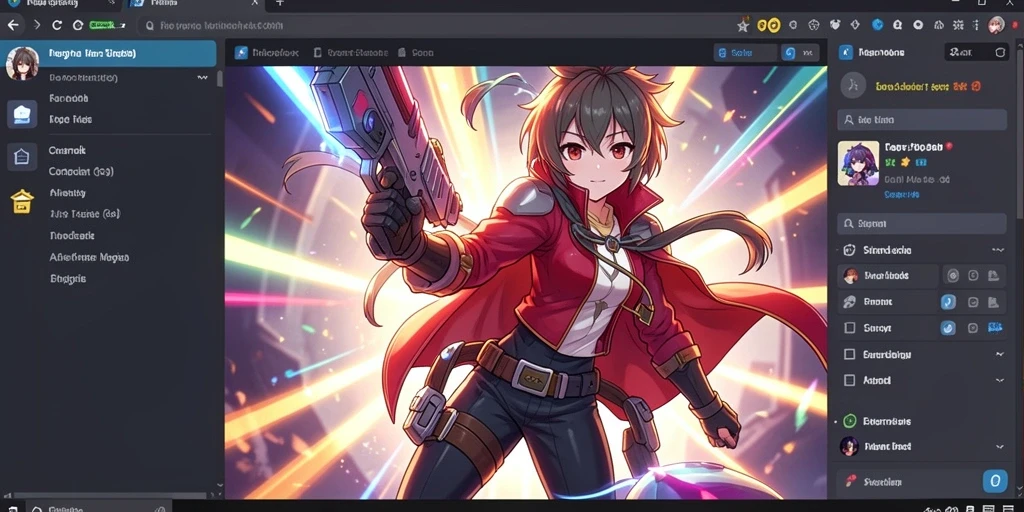
Task: Click the green circle icon in the right panel
Action: click(x=849, y=421)
